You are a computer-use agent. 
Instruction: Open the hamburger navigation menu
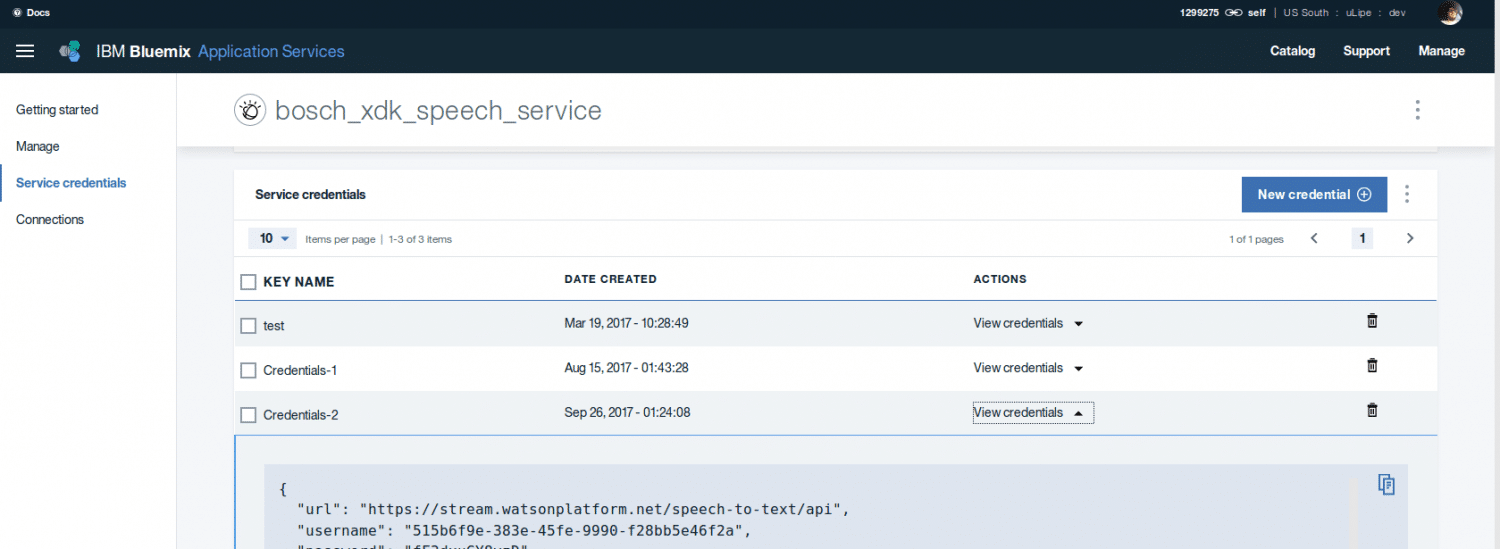[25, 51]
